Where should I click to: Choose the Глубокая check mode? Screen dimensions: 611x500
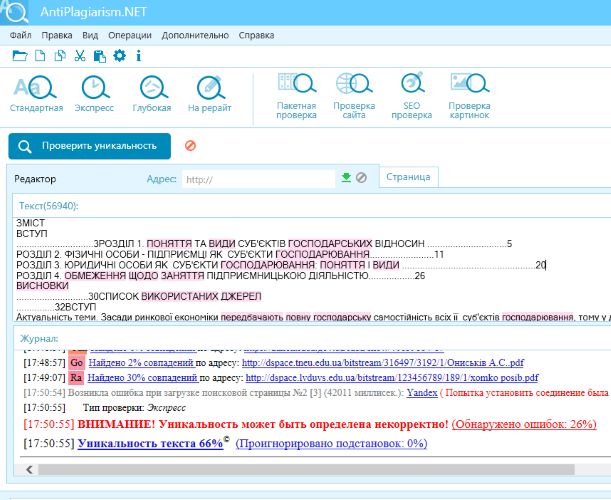152,94
